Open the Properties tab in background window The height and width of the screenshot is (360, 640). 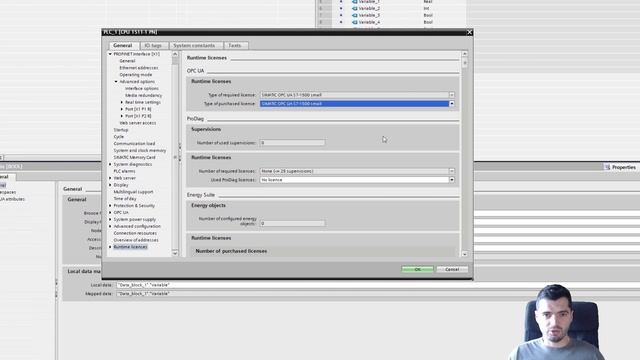coord(620,167)
